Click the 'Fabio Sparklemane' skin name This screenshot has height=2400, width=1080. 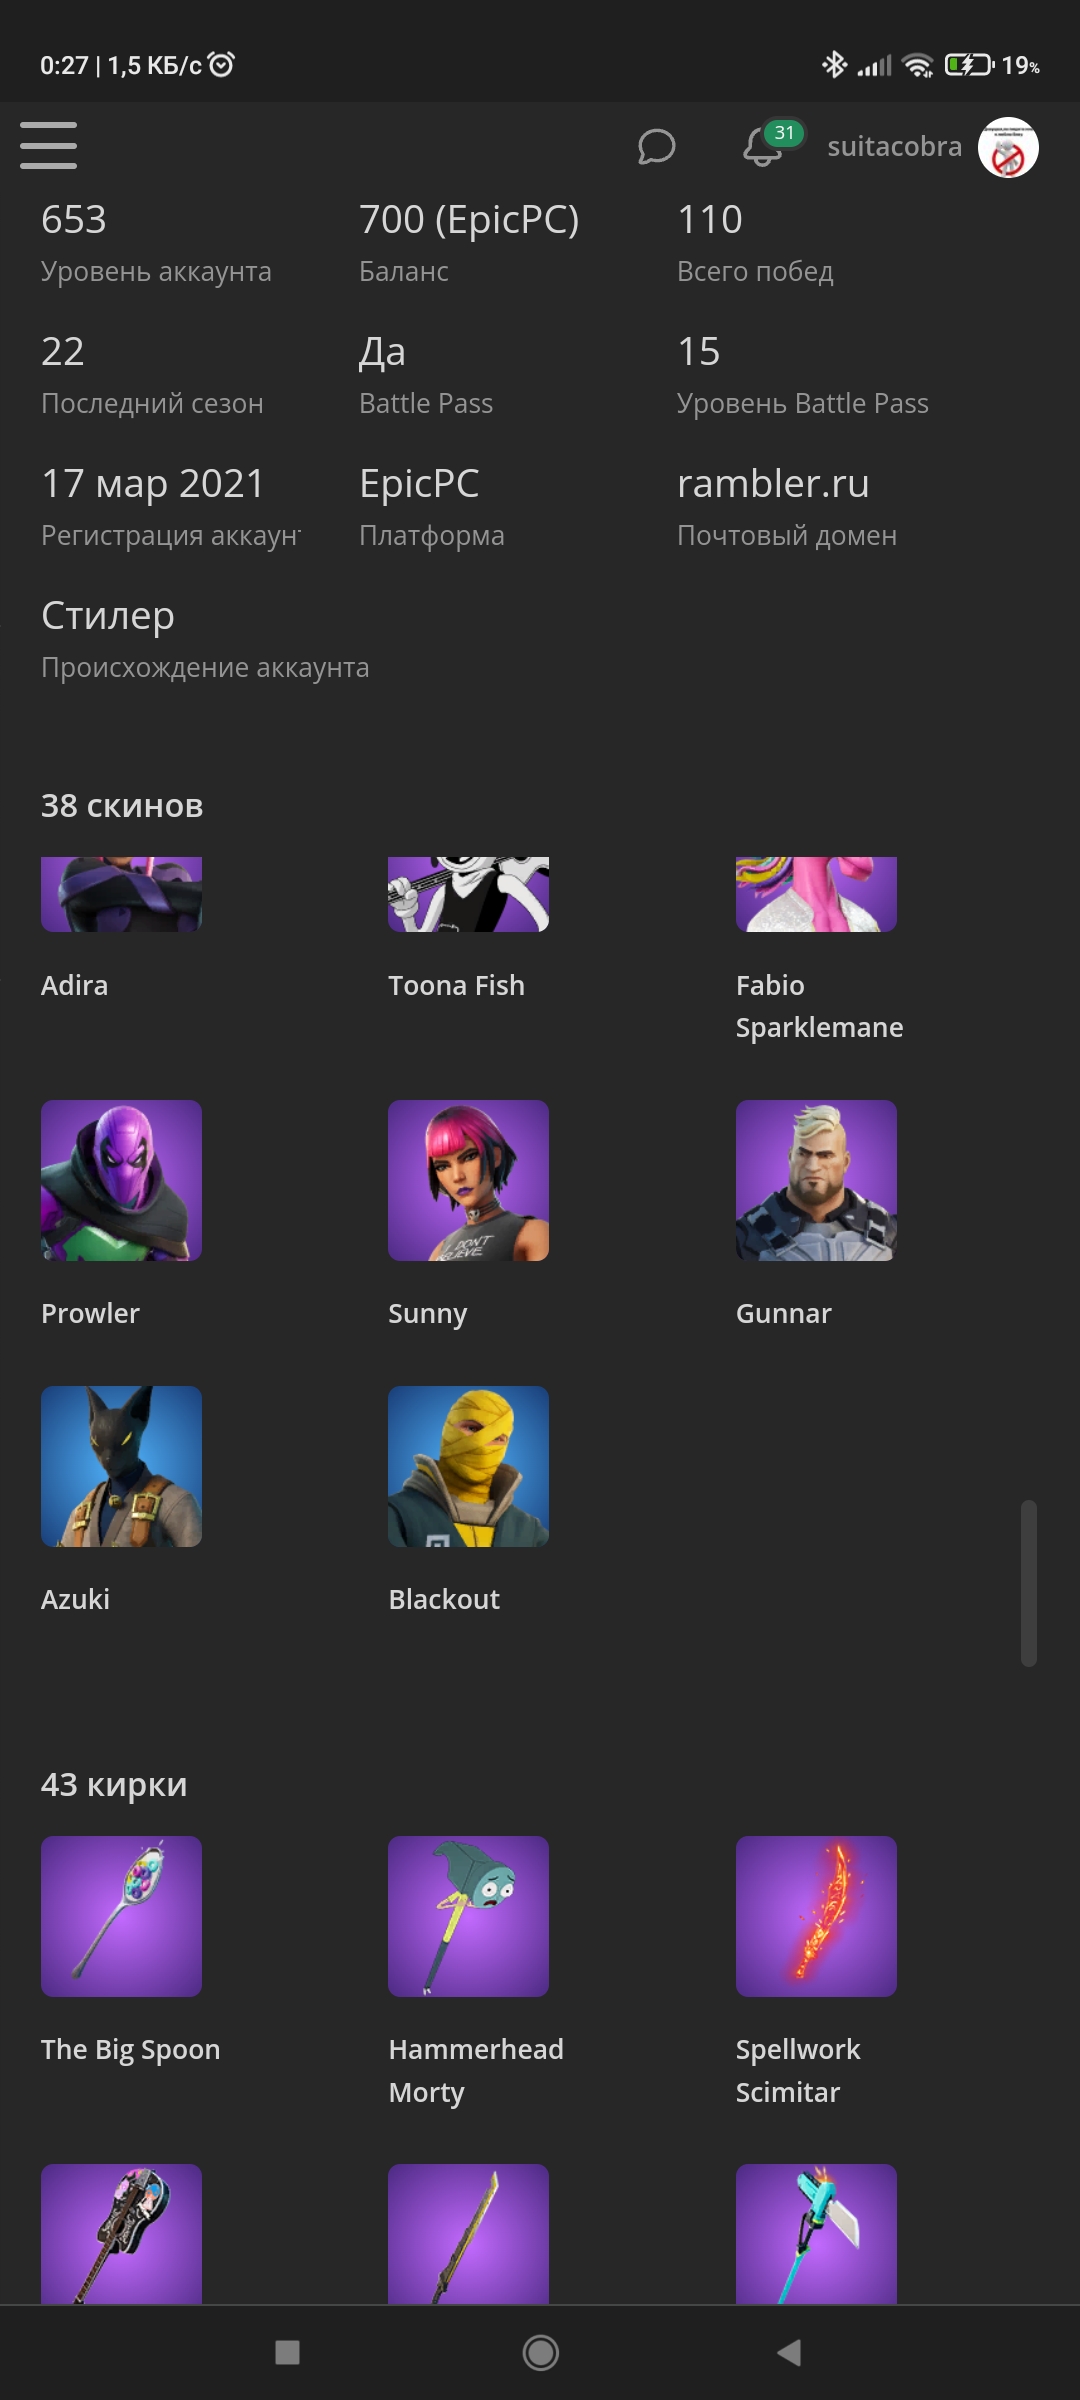tap(819, 1007)
